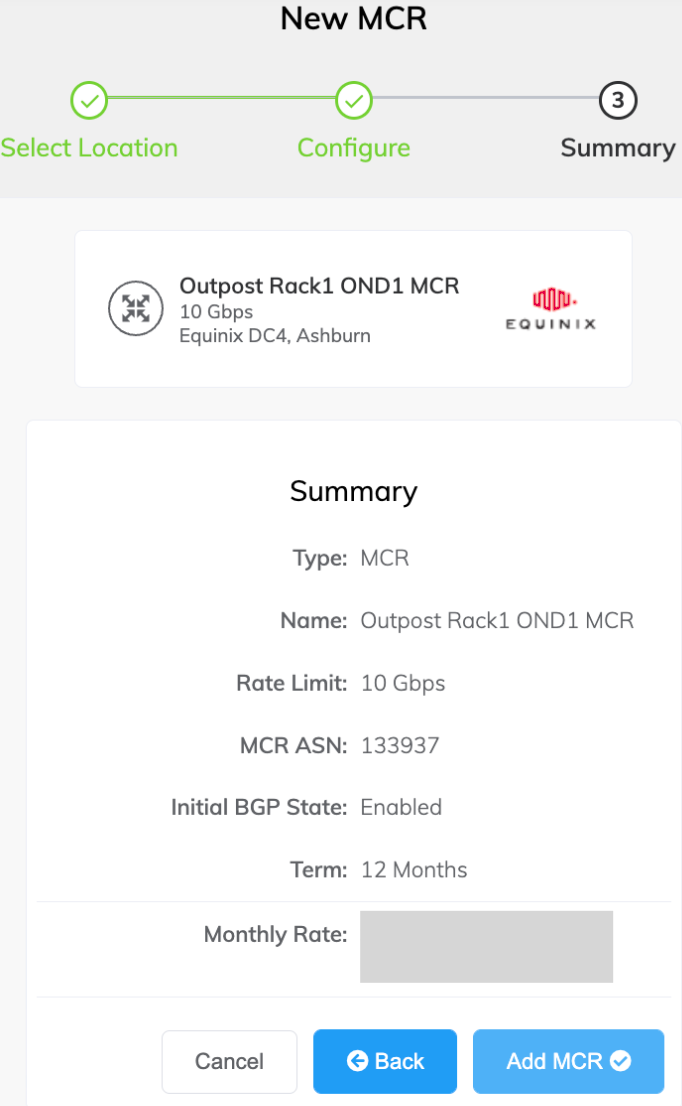Select the Summary step label
The height and width of the screenshot is (1106, 682).
click(x=618, y=148)
